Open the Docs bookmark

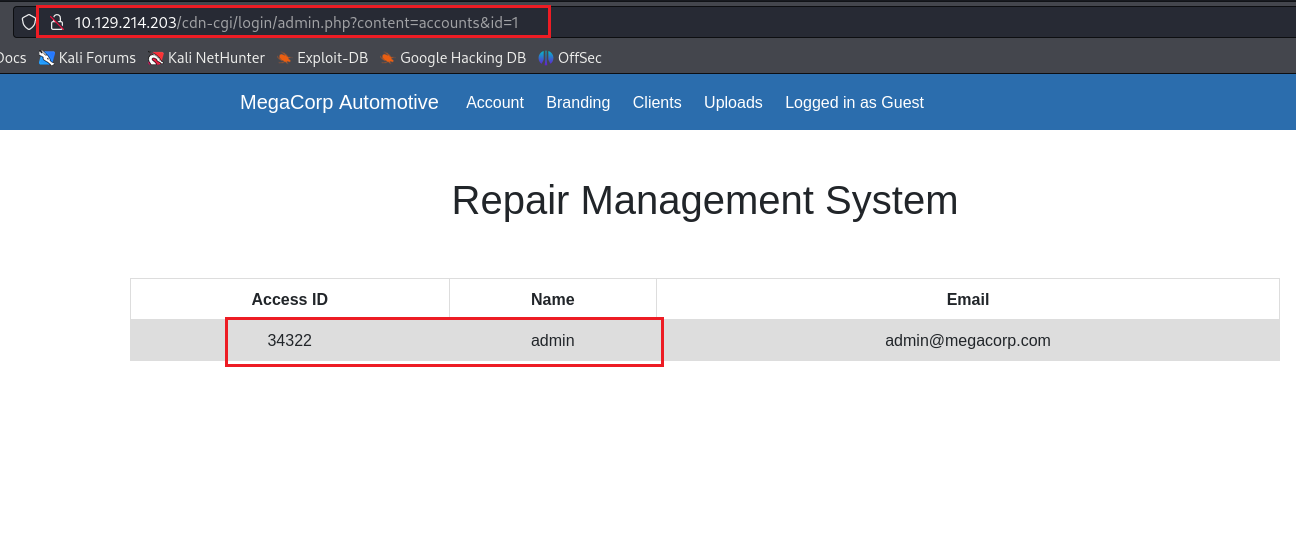12,58
